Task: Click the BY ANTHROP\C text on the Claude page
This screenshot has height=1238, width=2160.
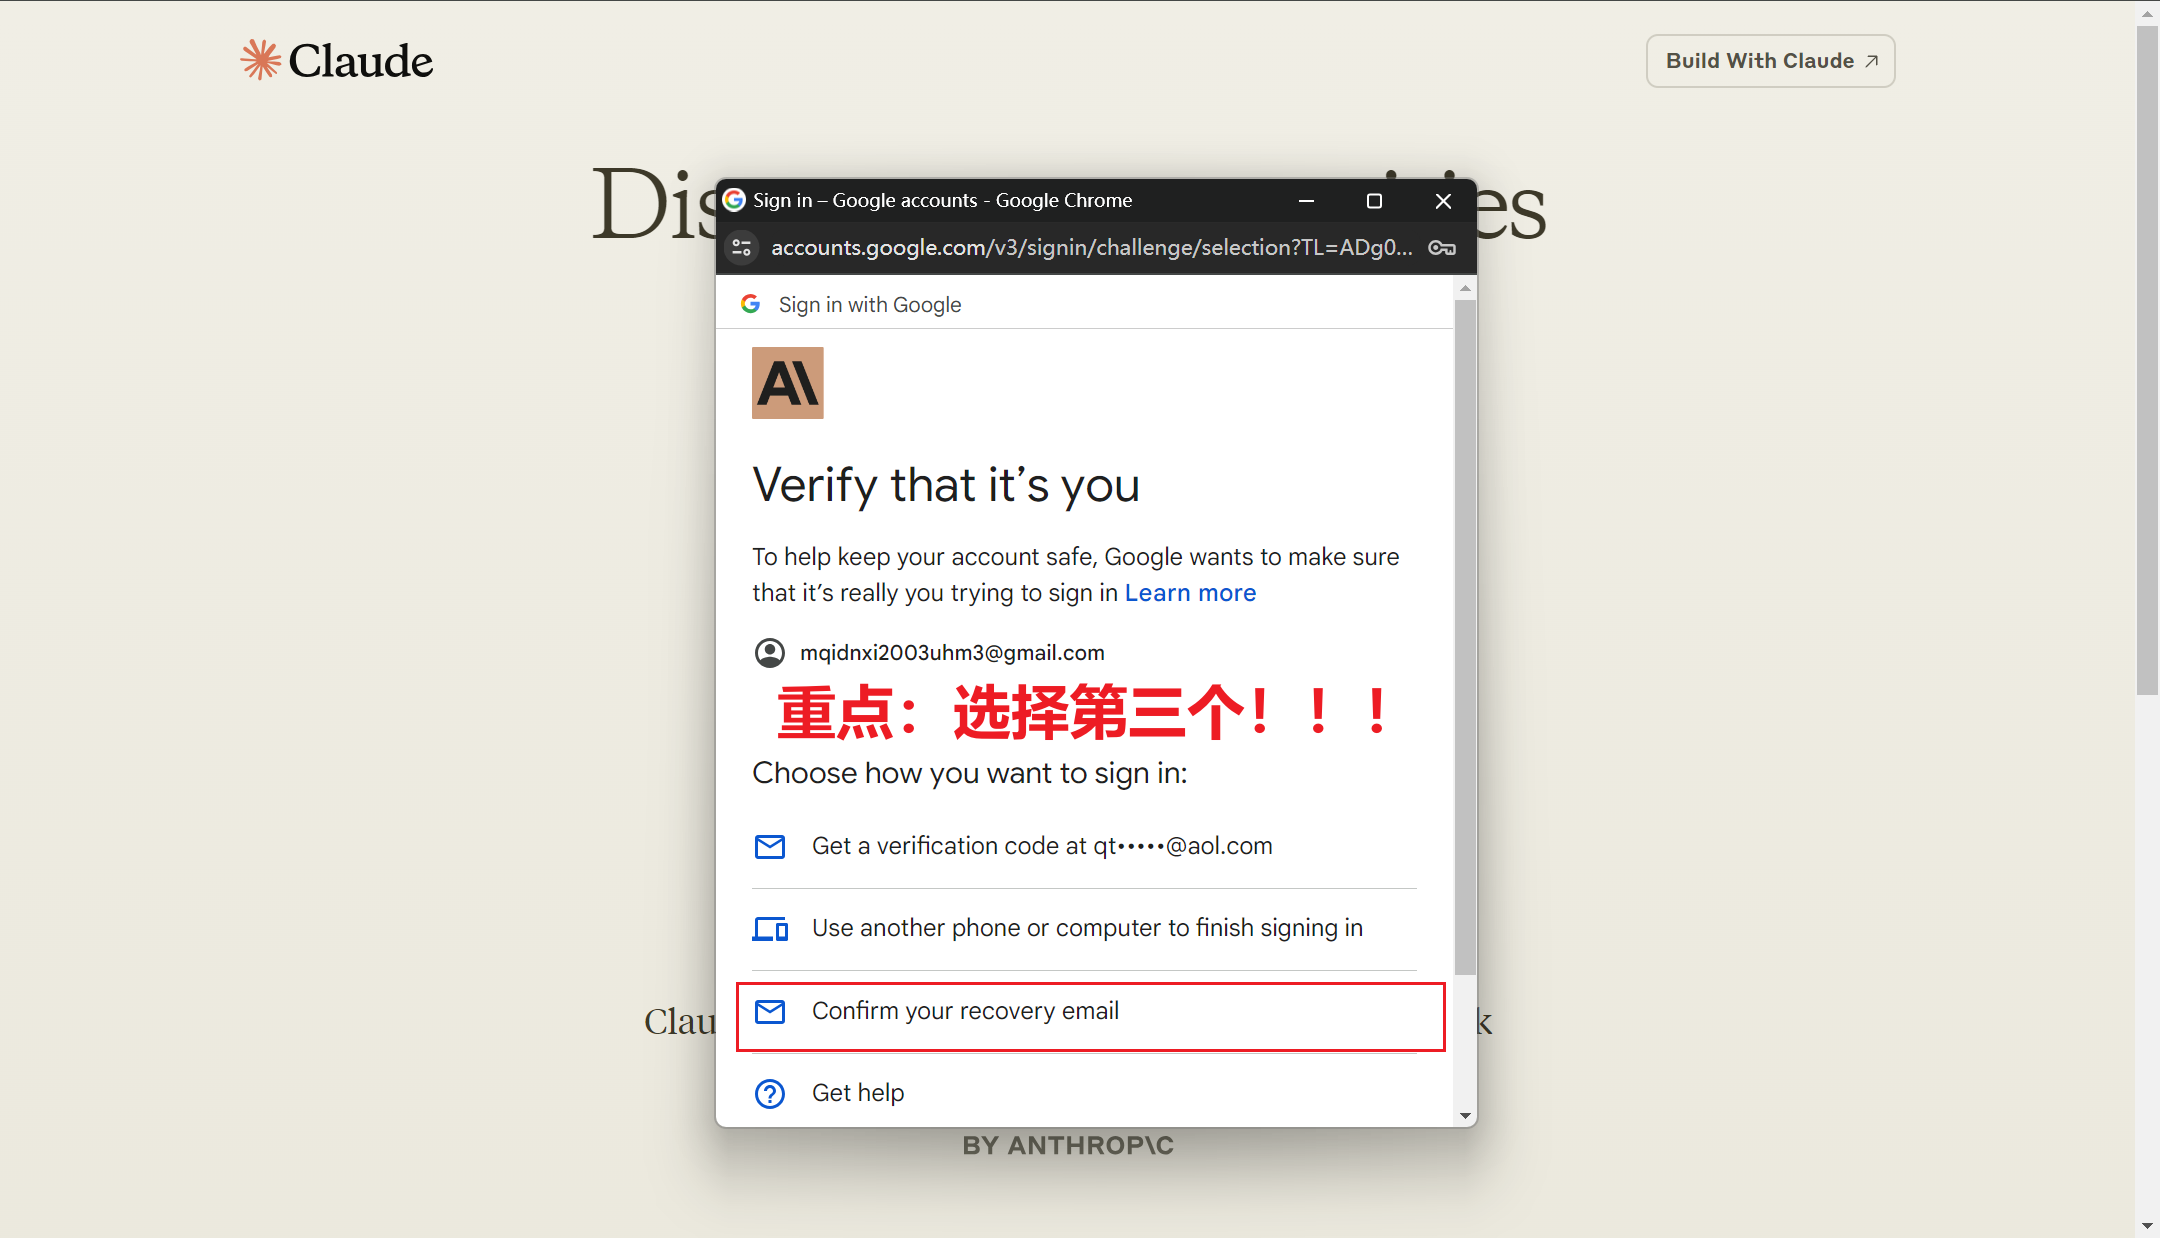Action: 1068,1145
